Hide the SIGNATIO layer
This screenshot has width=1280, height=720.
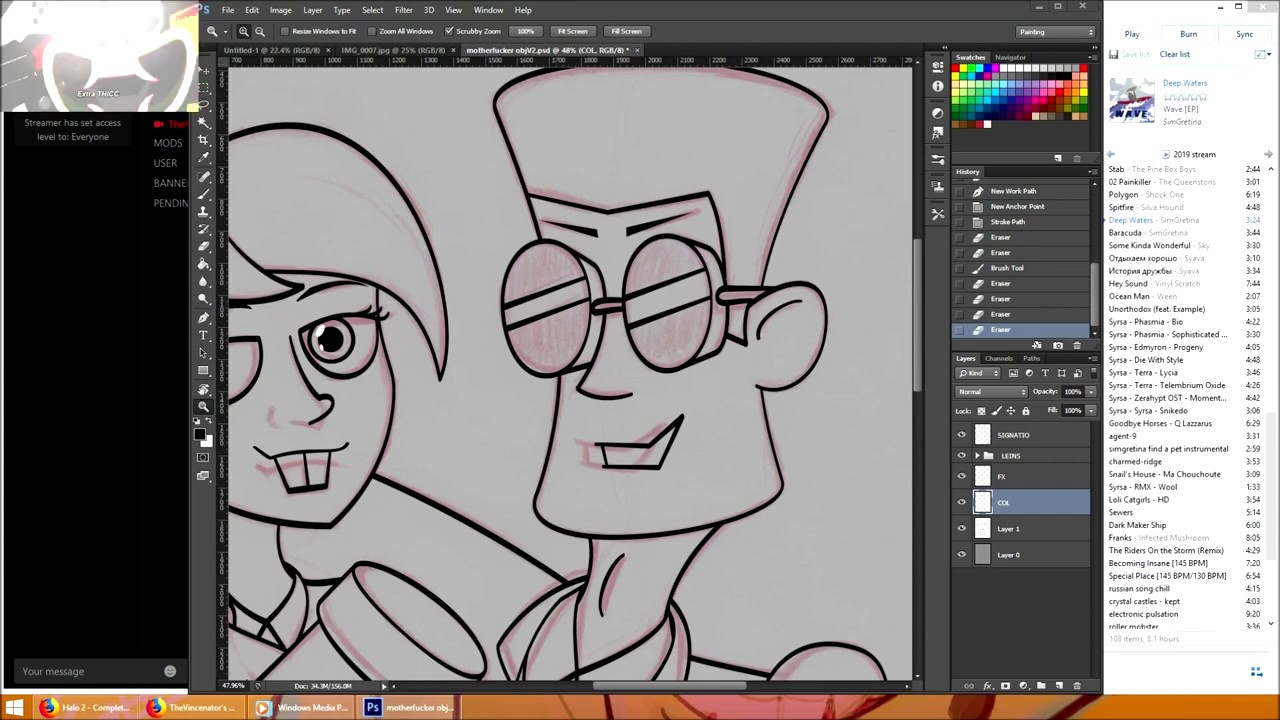tap(962, 434)
